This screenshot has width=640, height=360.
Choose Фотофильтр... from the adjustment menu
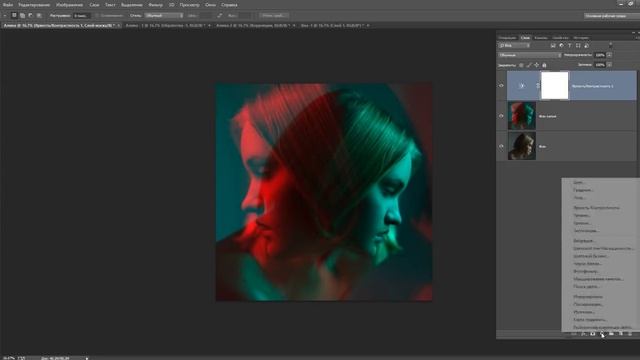(x=586, y=271)
